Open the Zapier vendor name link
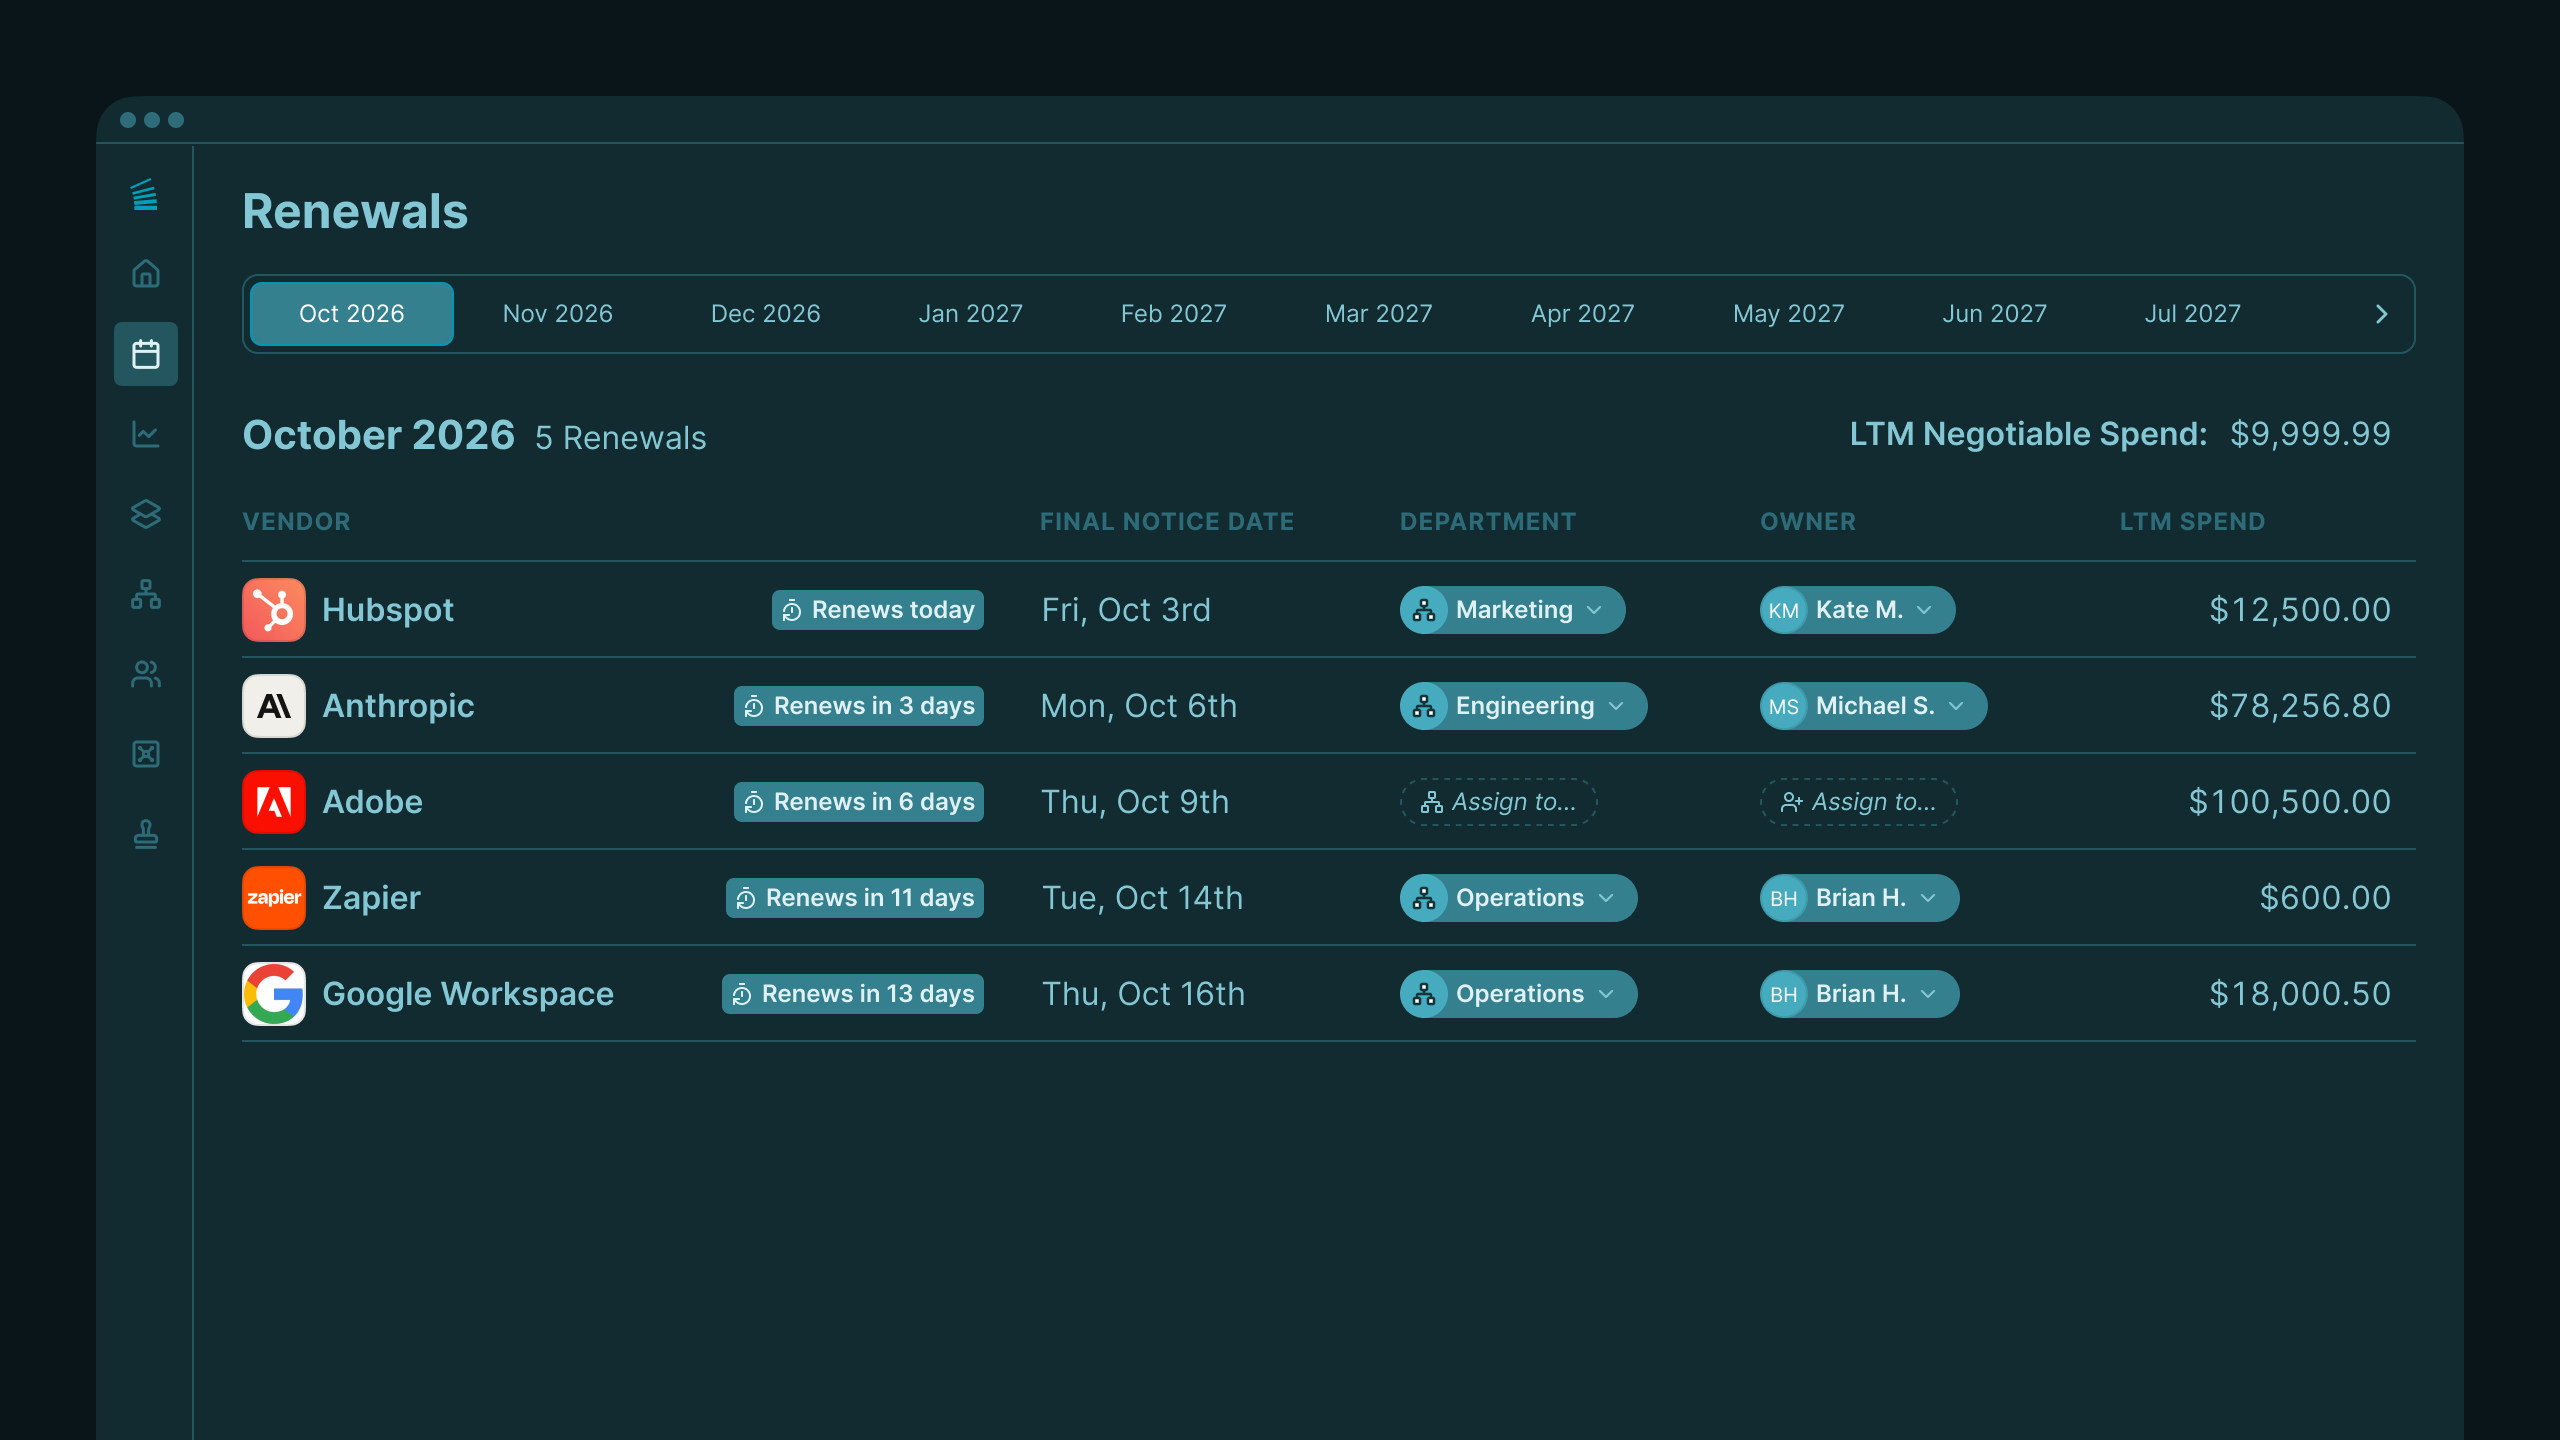2560x1440 pixels. point(371,898)
